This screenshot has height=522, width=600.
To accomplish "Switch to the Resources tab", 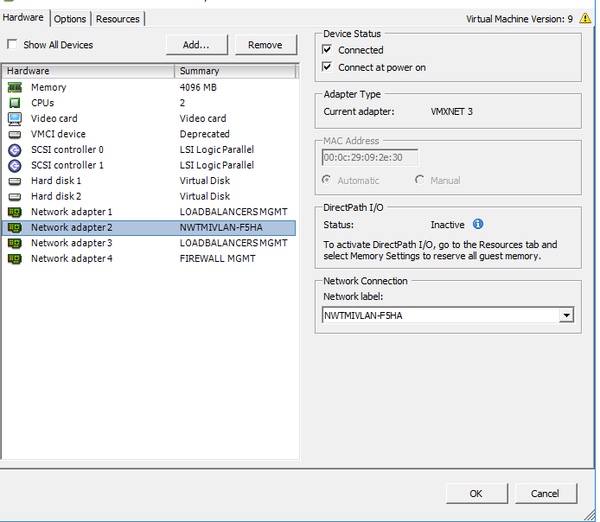I will (117, 19).
